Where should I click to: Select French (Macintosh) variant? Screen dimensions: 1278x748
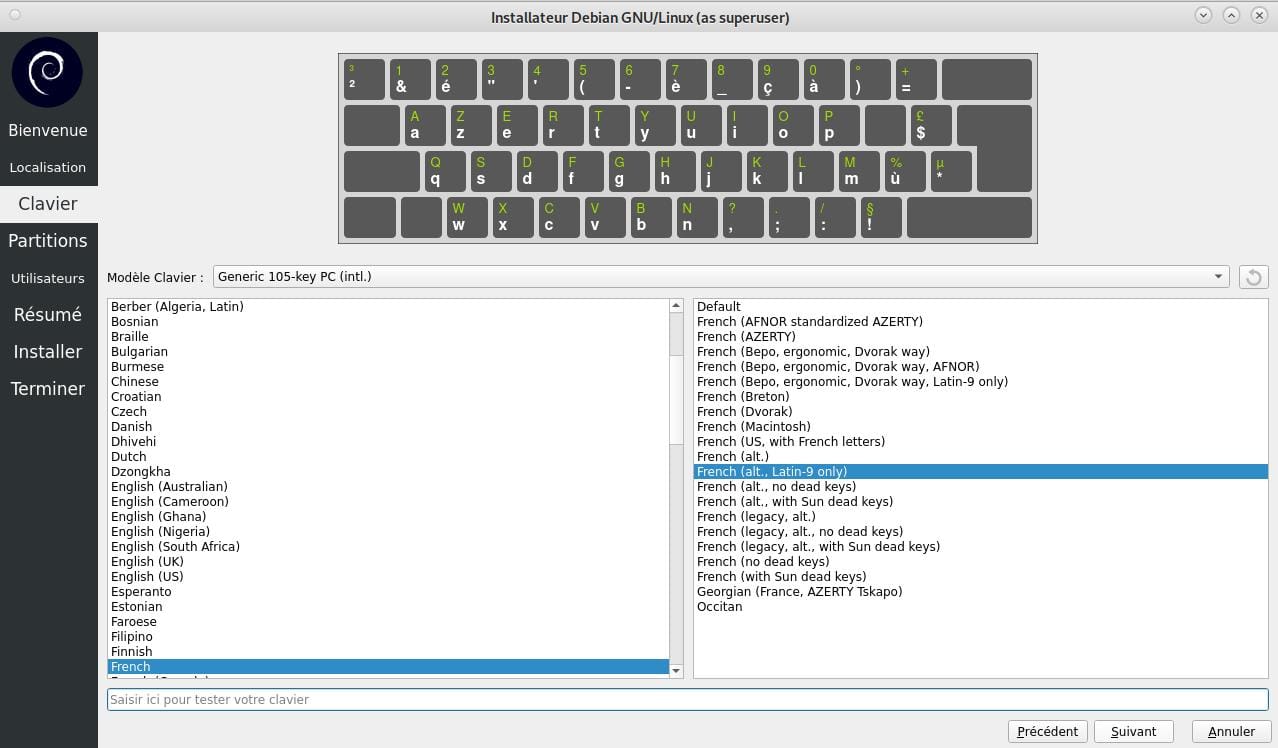click(x=753, y=427)
